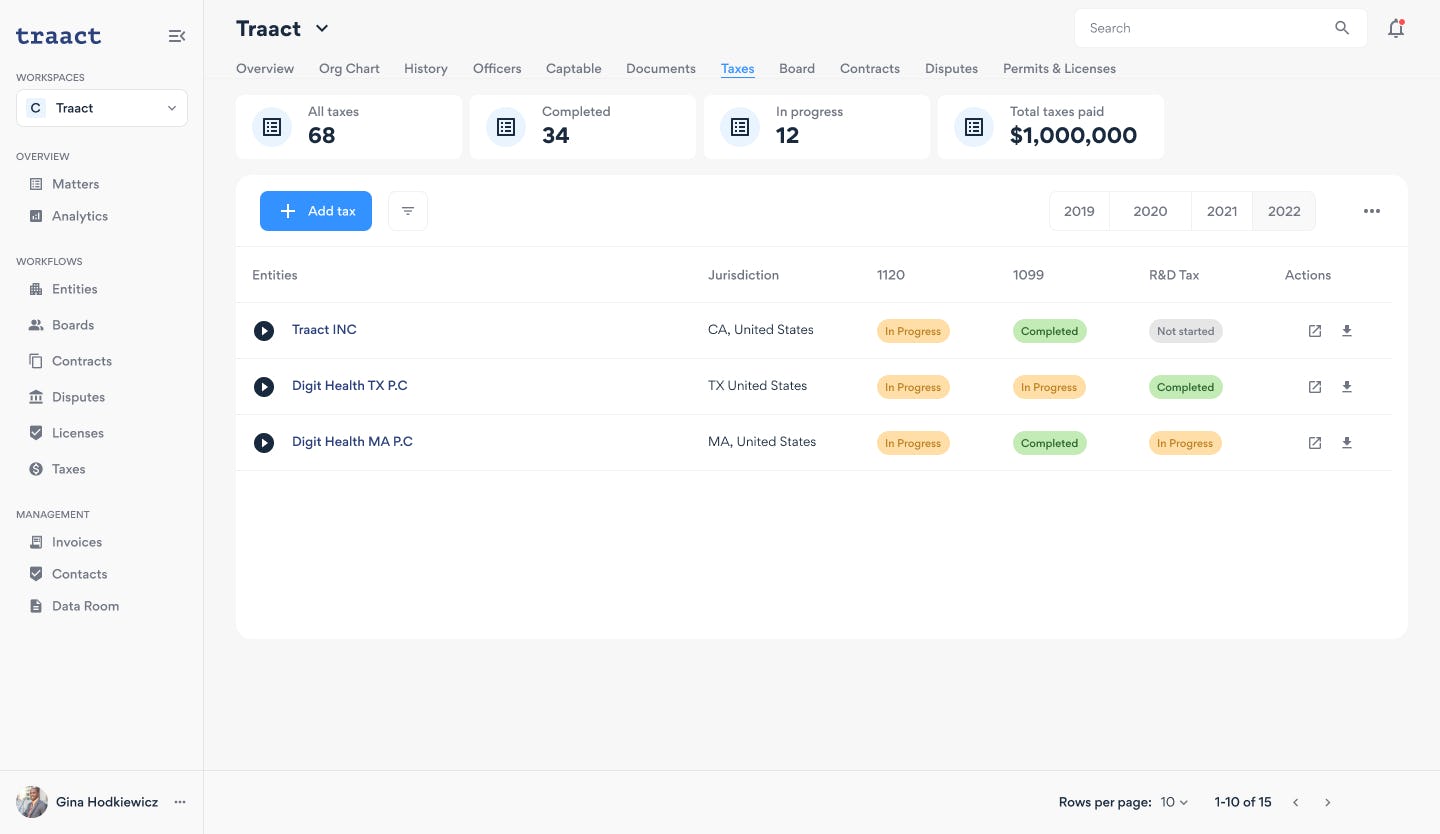Download tax documents for Traact INC
Image resolution: width=1440 pixels, height=834 pixels.
[1347, 331]
